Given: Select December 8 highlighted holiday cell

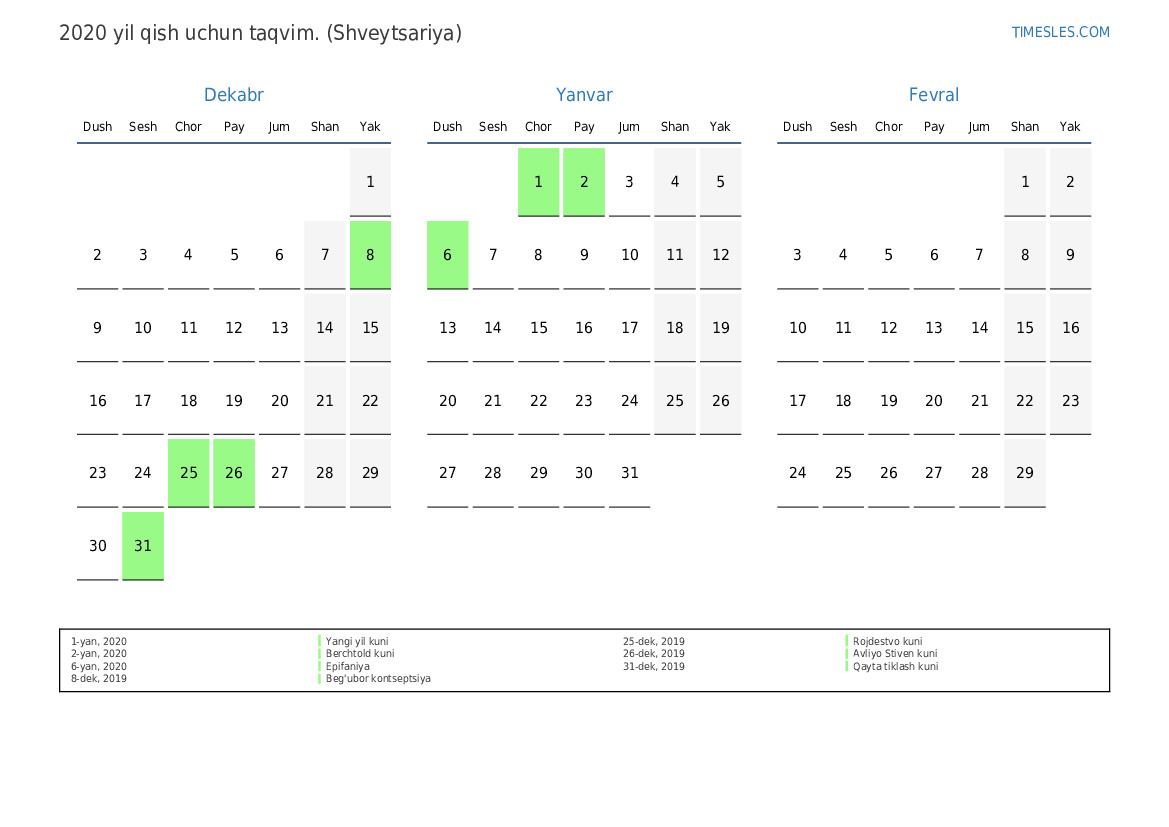Looking at the screenshot, I should (x=370, y=255).
